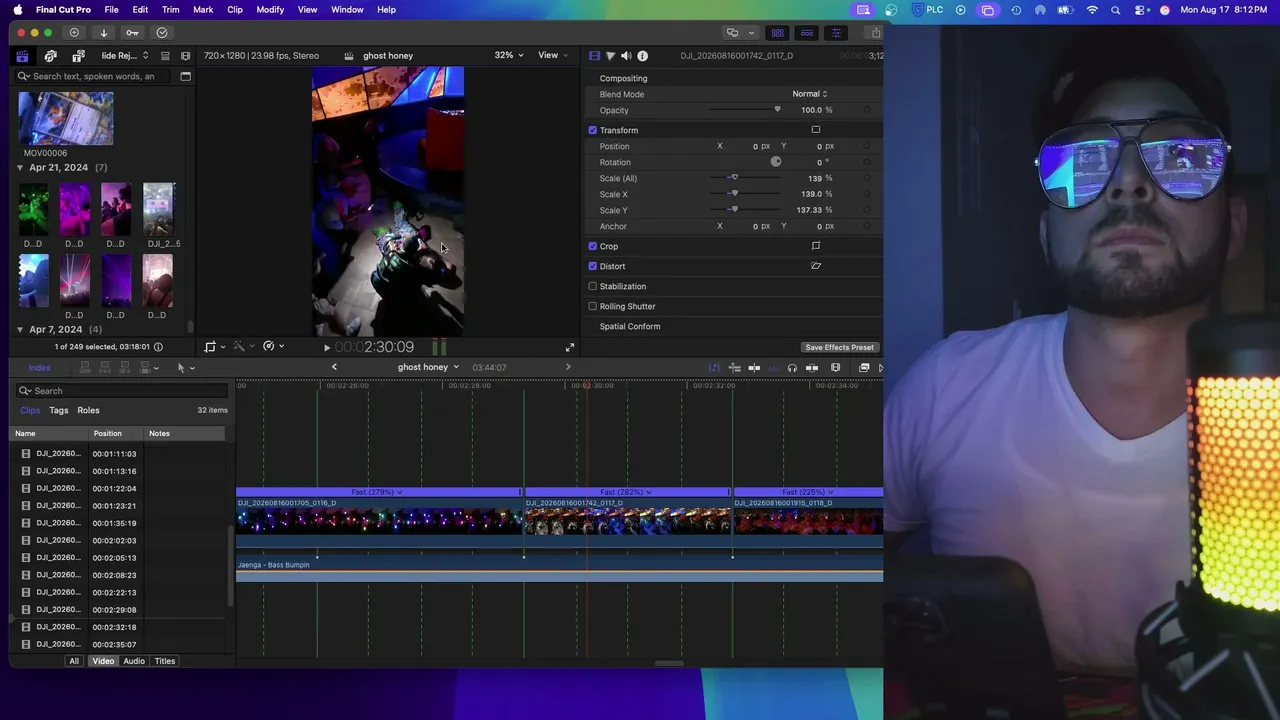Disable the Crop checkbox
Screen dimensions: 1280x720
[593, 246]
